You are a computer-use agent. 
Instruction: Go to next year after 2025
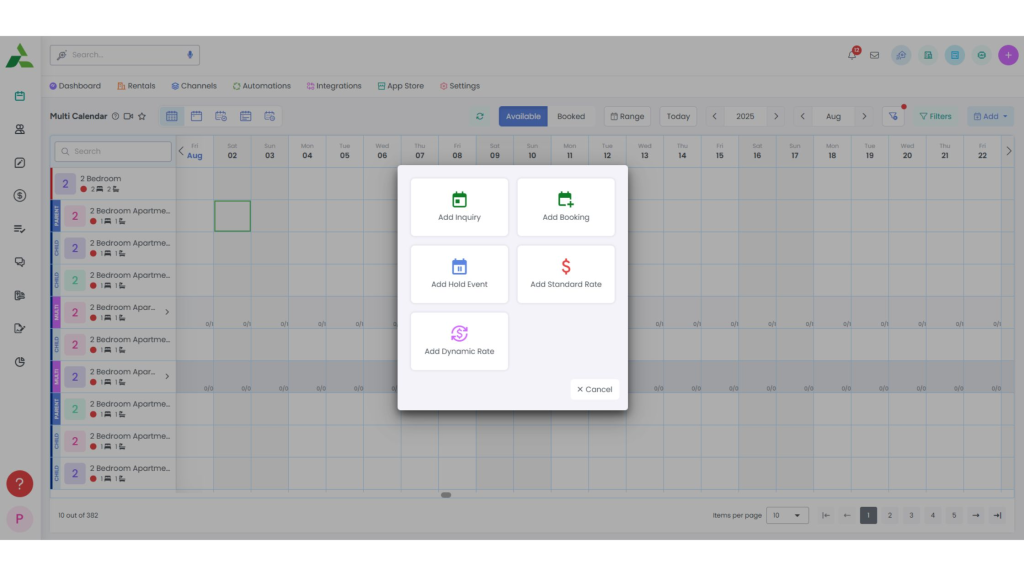(776, 116)
